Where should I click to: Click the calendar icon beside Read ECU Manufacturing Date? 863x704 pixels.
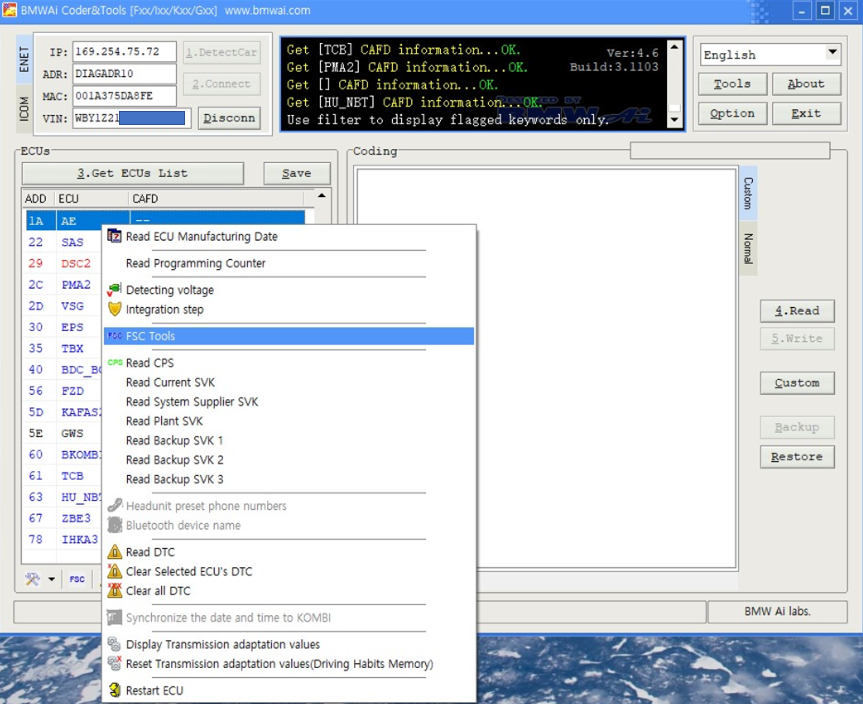(114, 236)
